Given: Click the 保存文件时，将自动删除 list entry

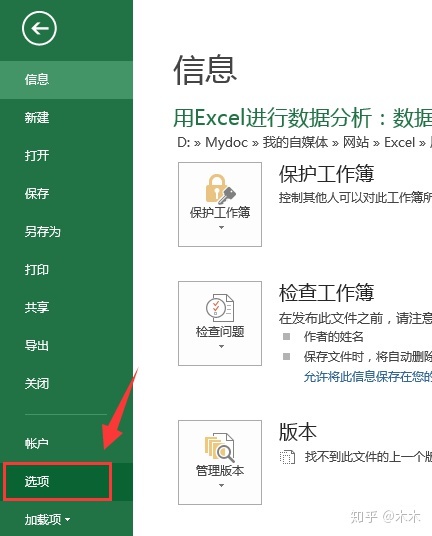Looking at the screenshot, I should pyautogui.click(x=368, y=357).
